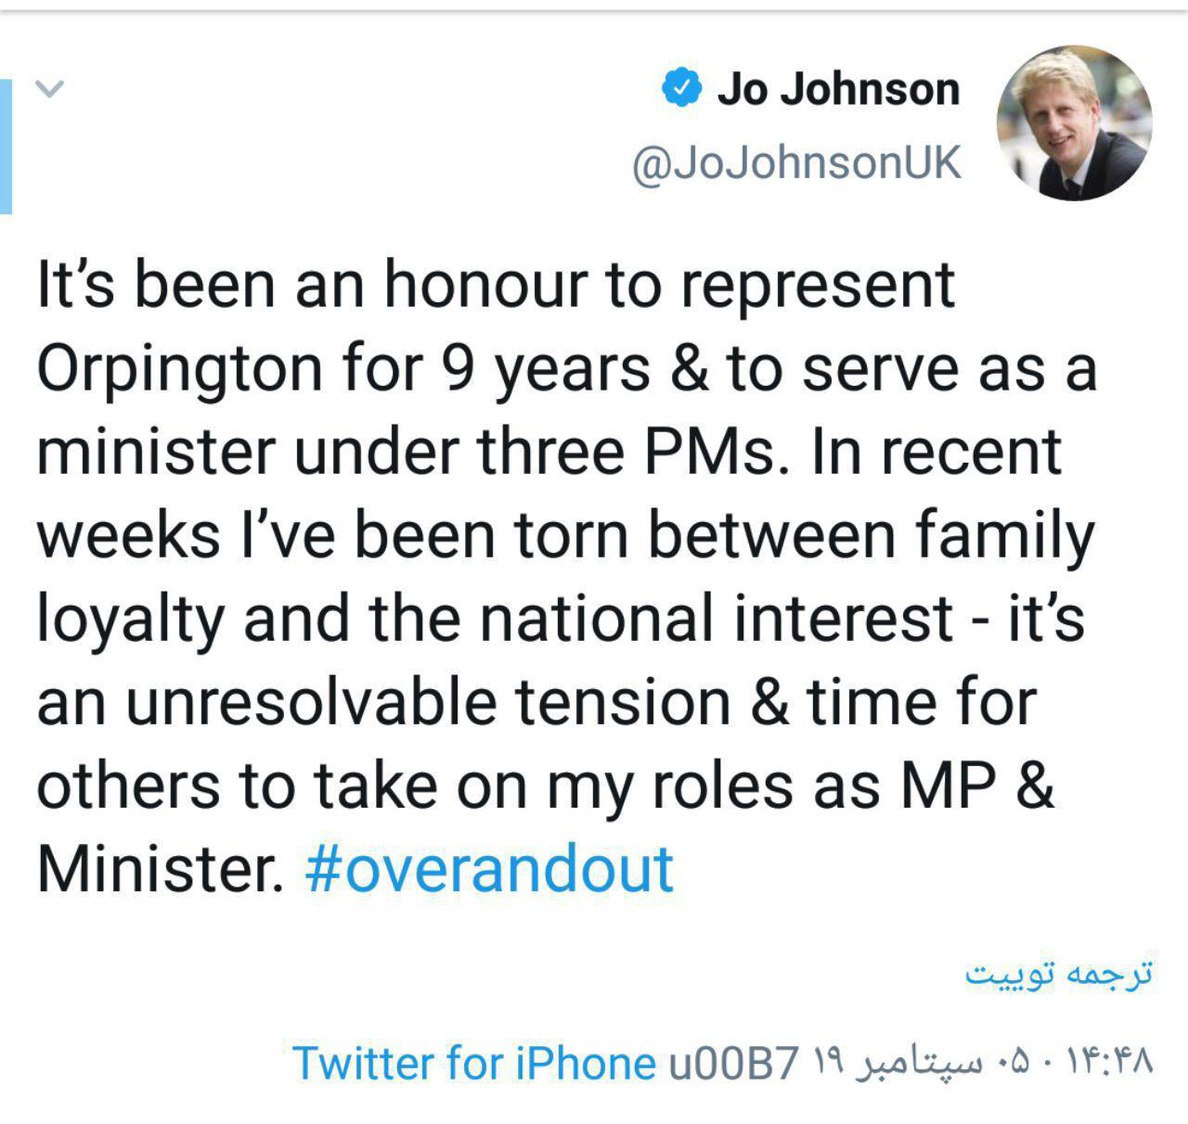Open the @JoJohnsonUK handle link
Screen dimensions: 1188x1124
click(796, 162)
